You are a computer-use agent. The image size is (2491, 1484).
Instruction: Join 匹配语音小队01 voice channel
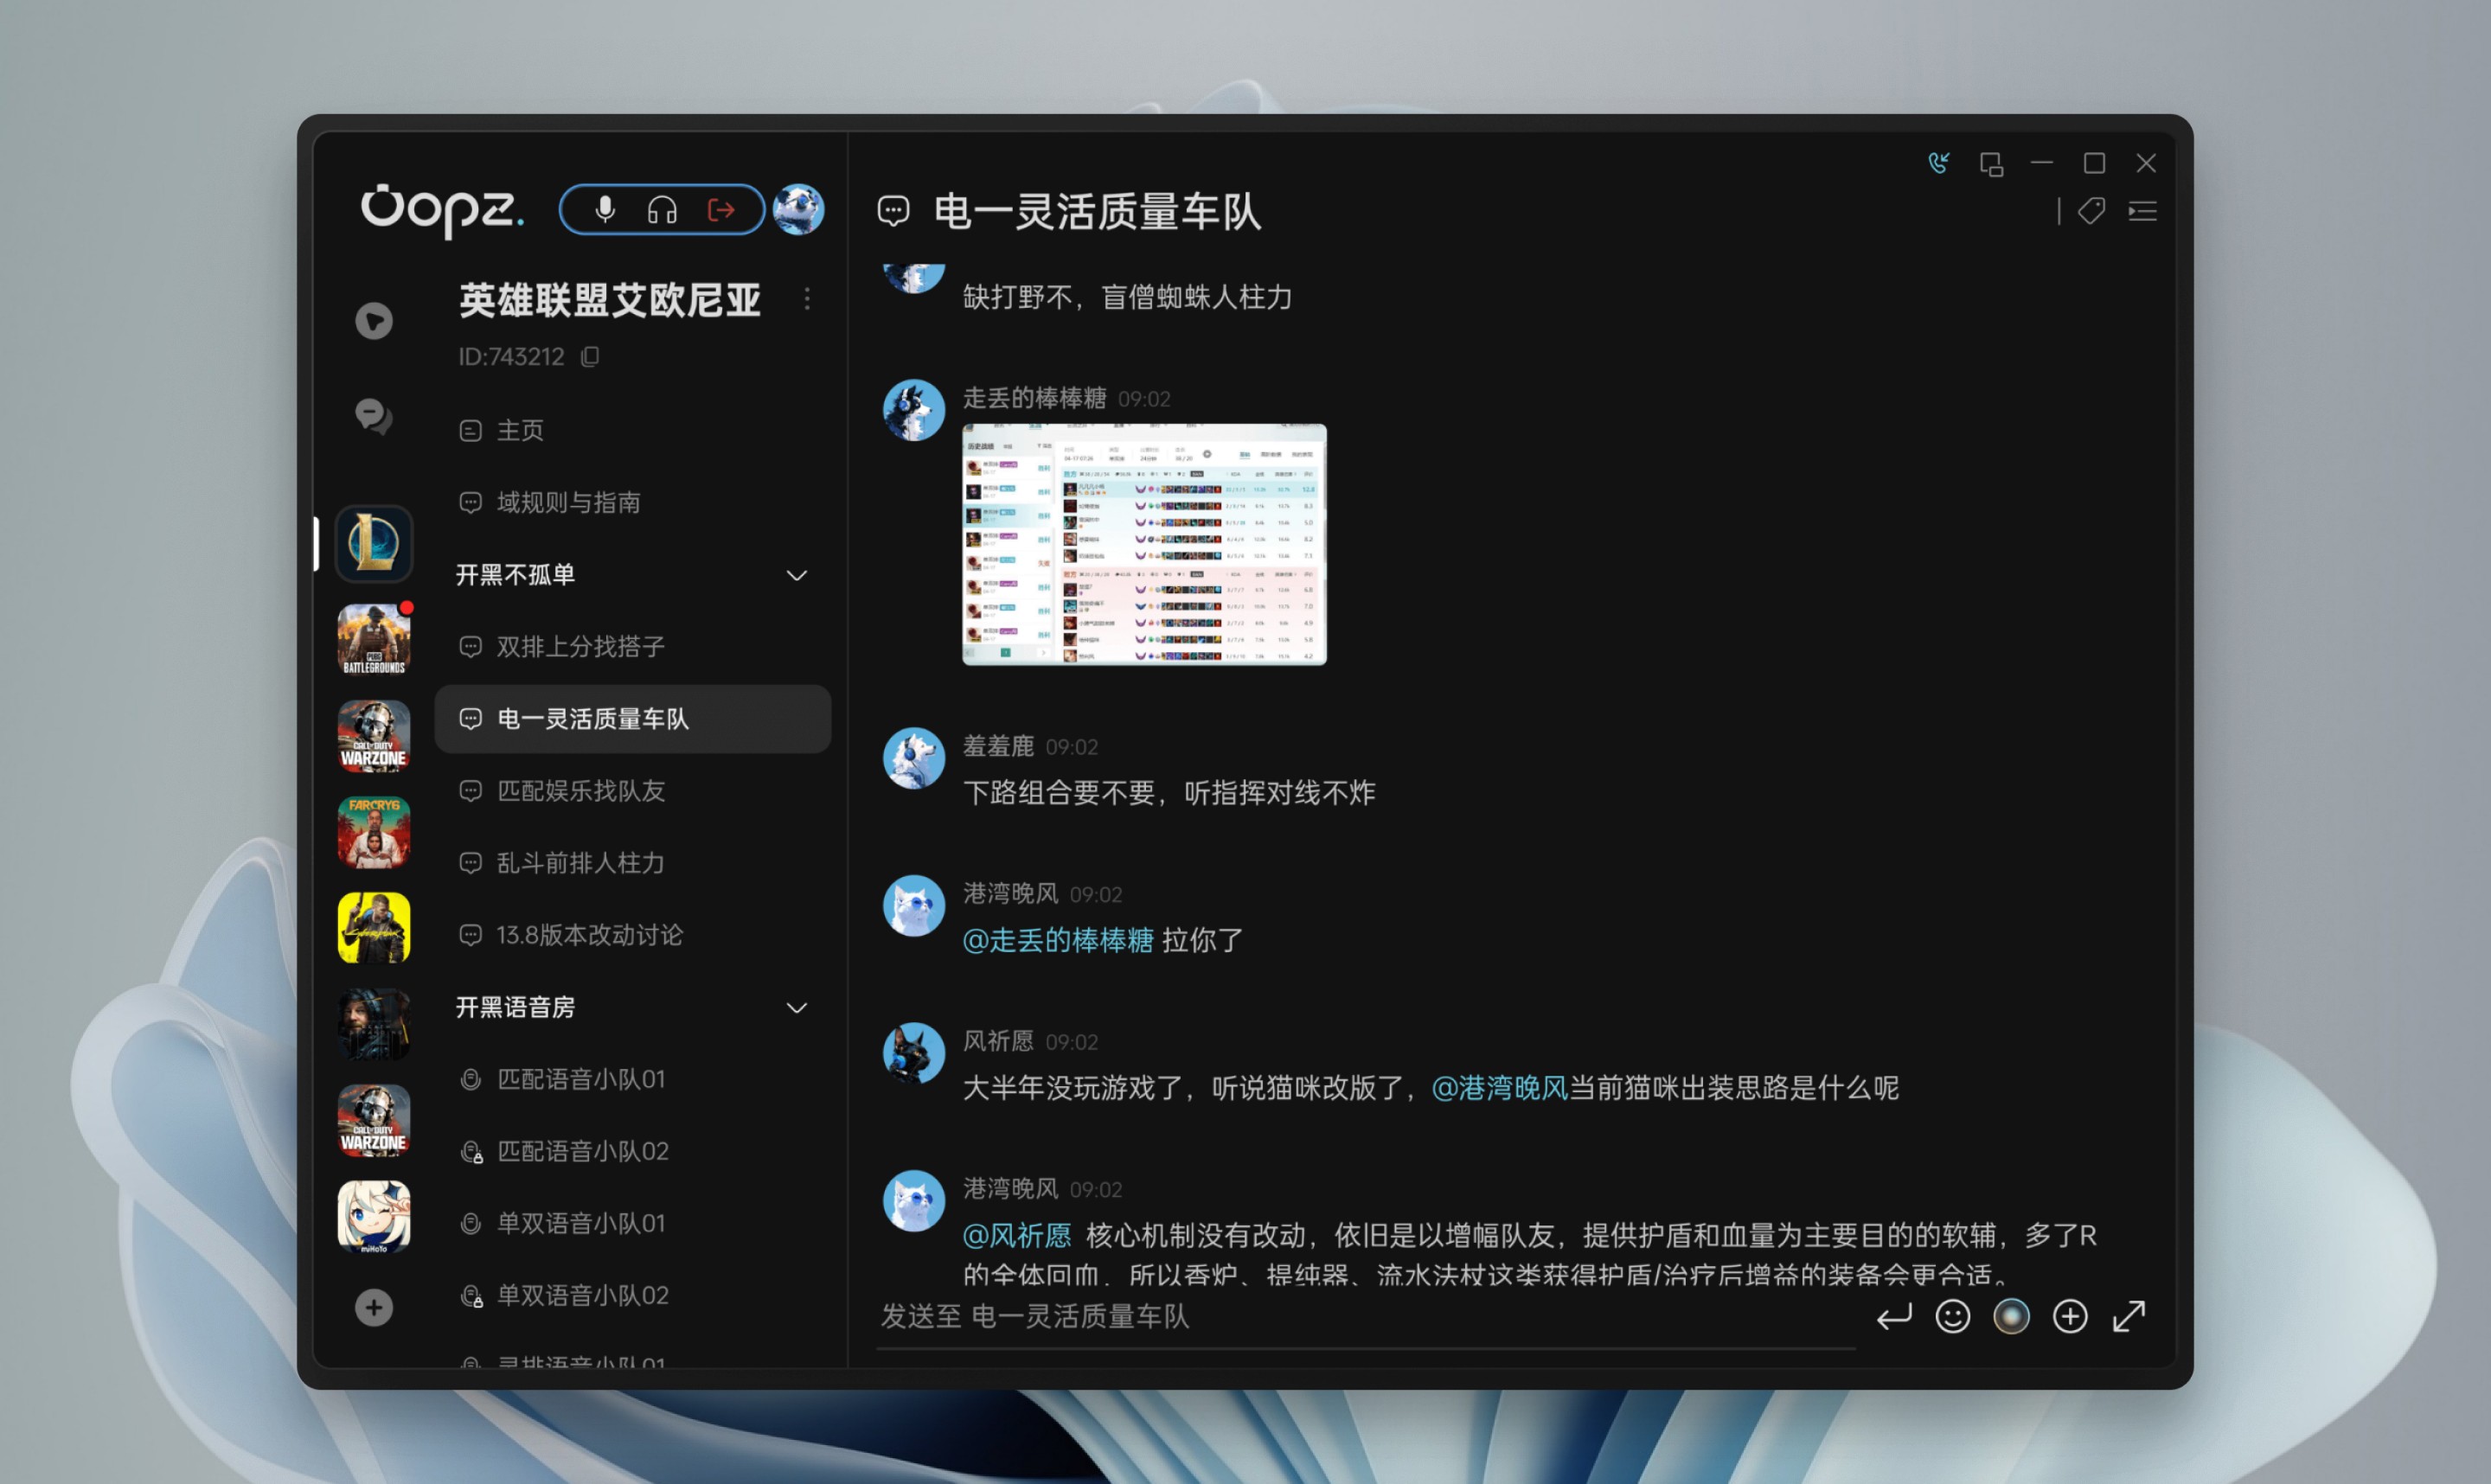[x=580, y=1080]
